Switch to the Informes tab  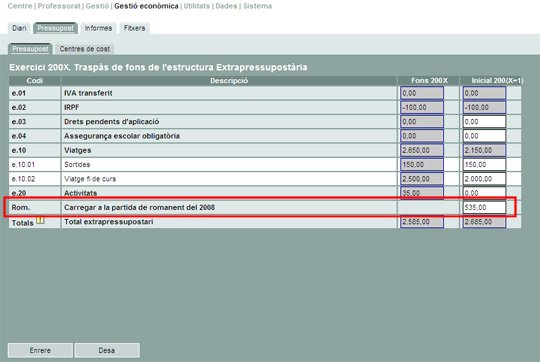(98, 28)
